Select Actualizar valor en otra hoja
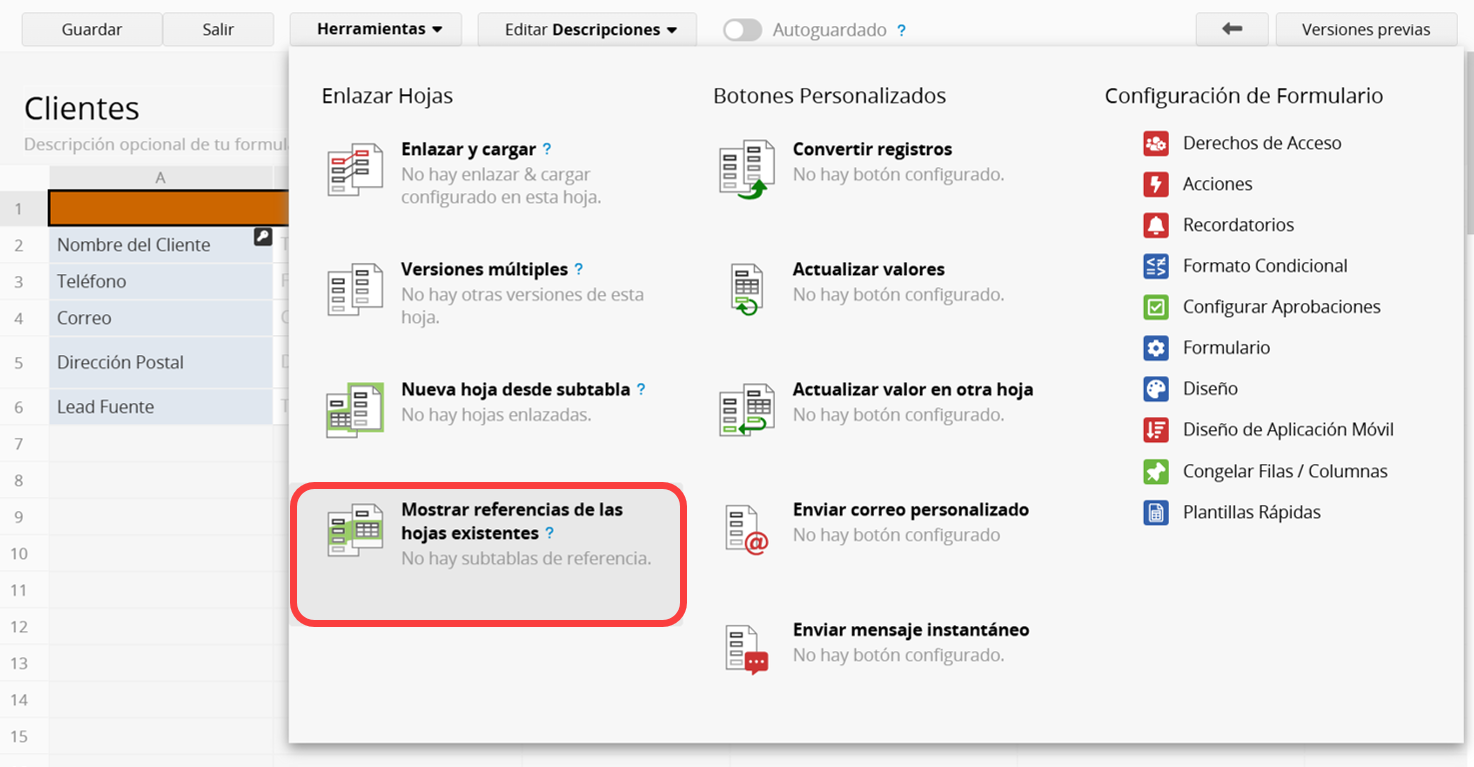 click(x=912, y=390)
